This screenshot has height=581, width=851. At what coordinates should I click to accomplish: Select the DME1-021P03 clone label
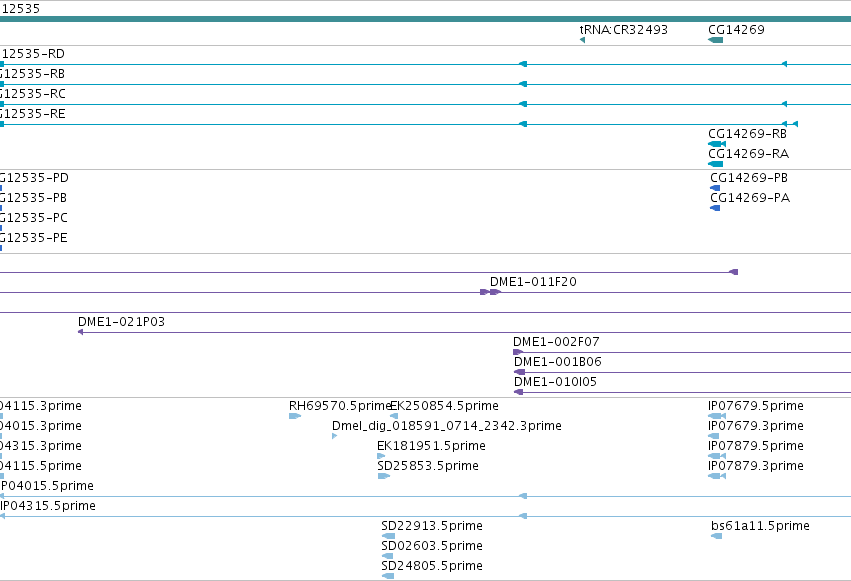point(122,322)
